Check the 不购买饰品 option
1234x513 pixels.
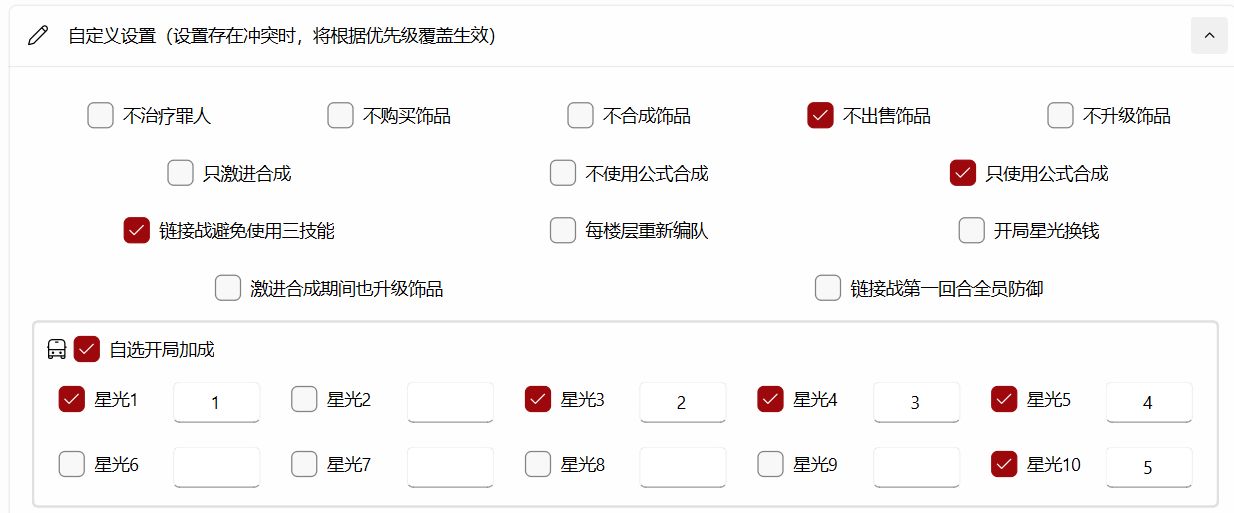click(340, 116)
